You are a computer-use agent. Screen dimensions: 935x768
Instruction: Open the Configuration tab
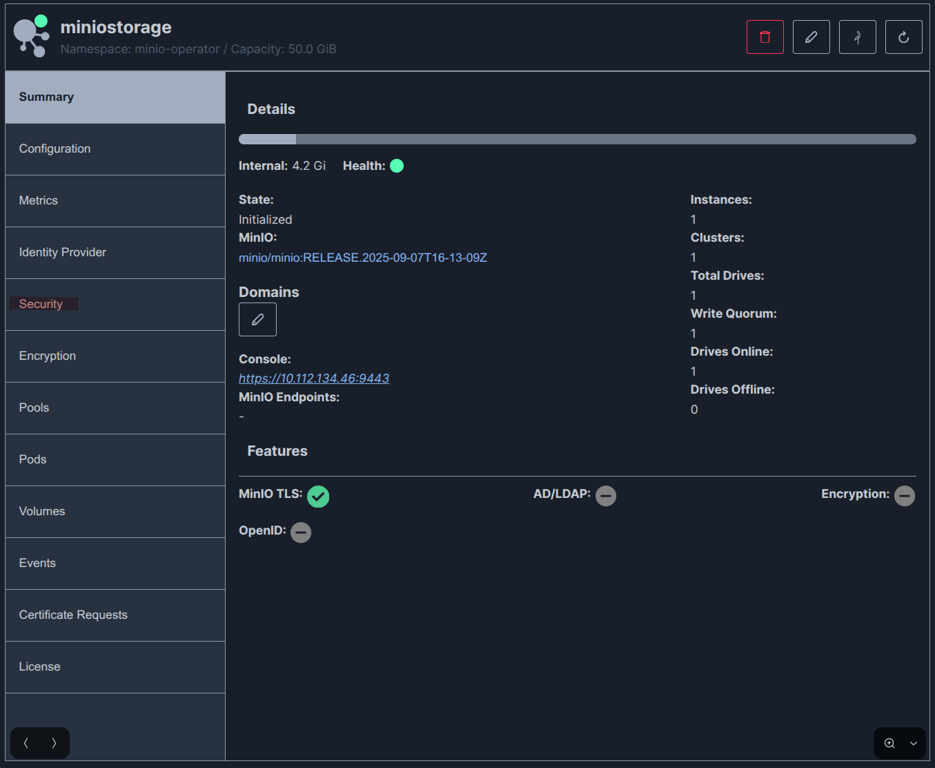[115, 149]
